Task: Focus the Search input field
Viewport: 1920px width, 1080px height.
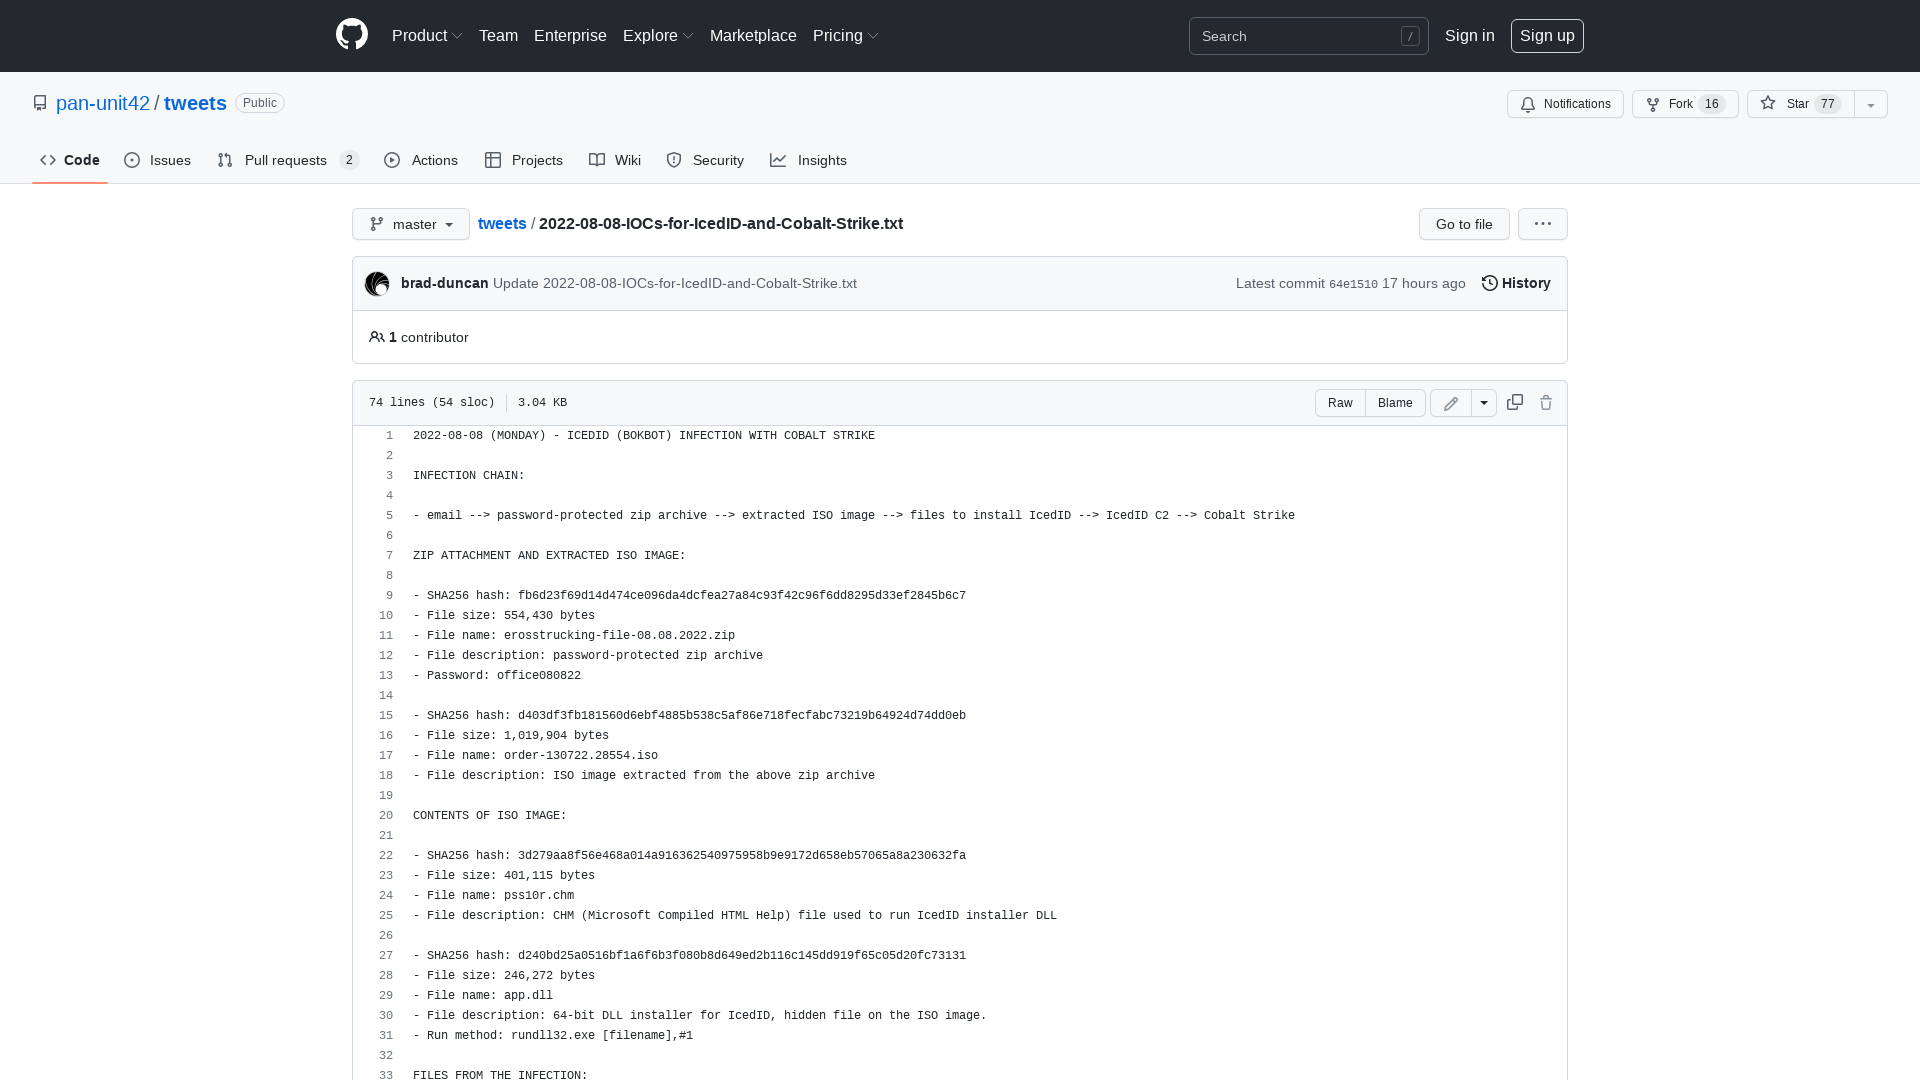Action: point(1308,36)
